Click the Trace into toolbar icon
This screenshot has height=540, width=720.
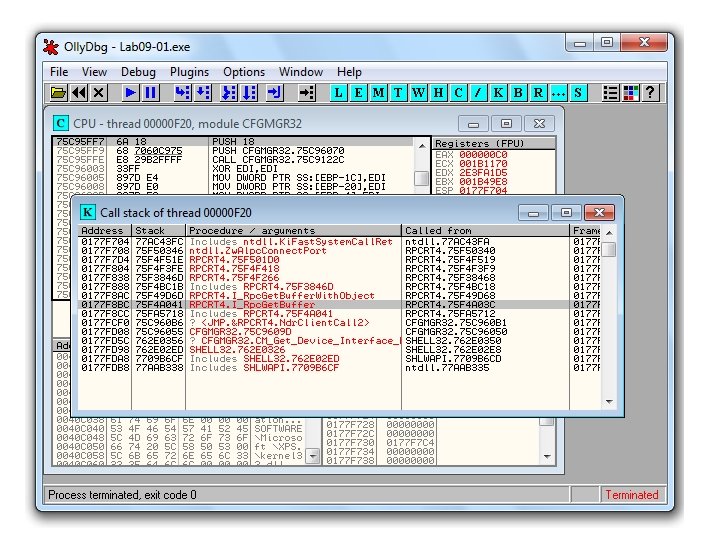(229, 93)
